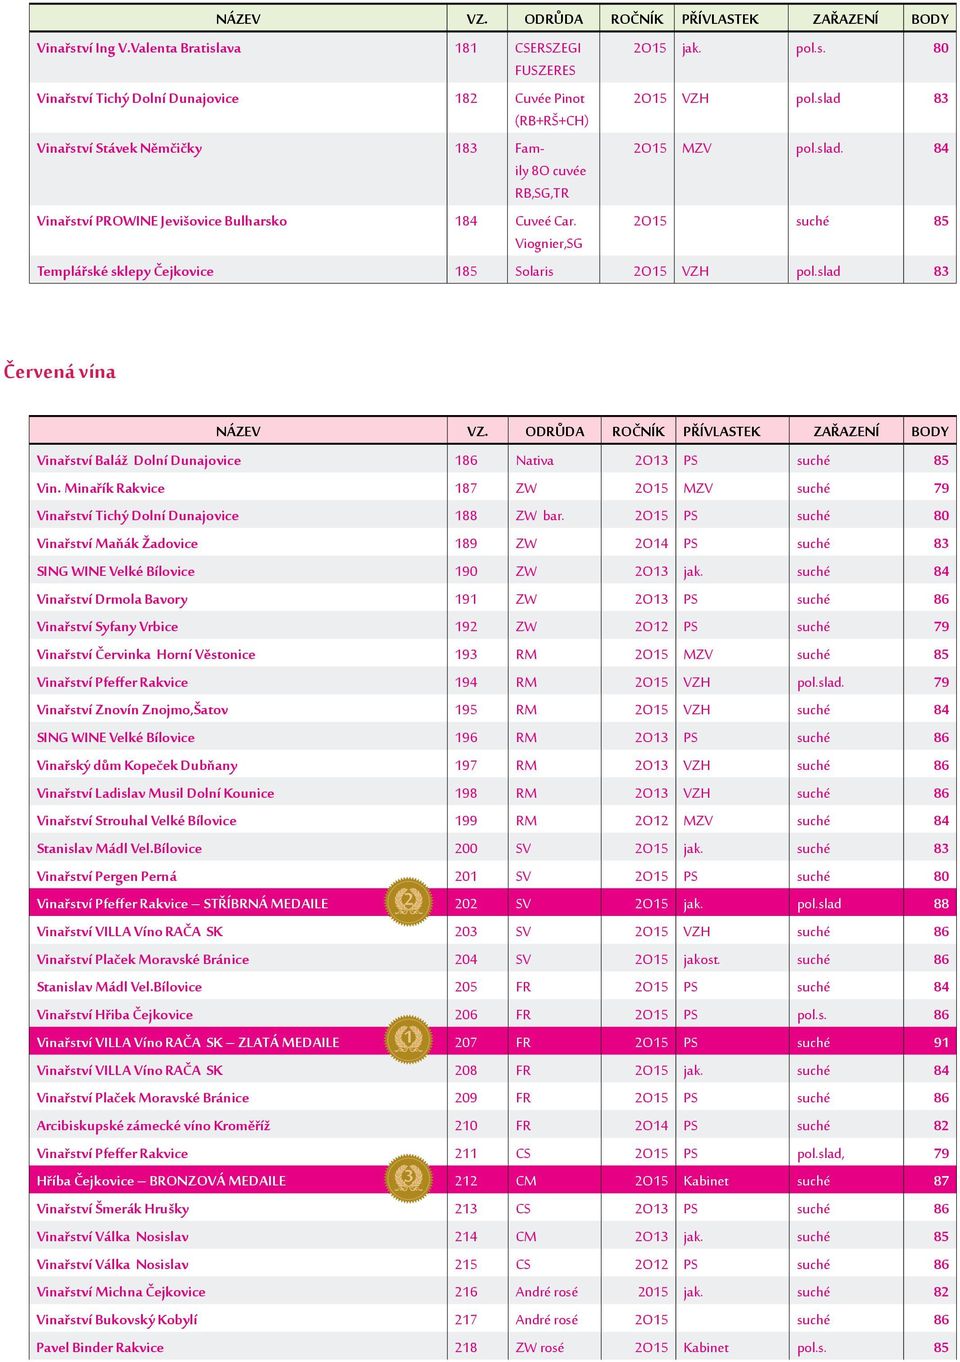This screenshot has height=1362, width=960.
Task: Click 'Vinařství Hřiba Čejkovice' entry
Action: [115, 1015]
